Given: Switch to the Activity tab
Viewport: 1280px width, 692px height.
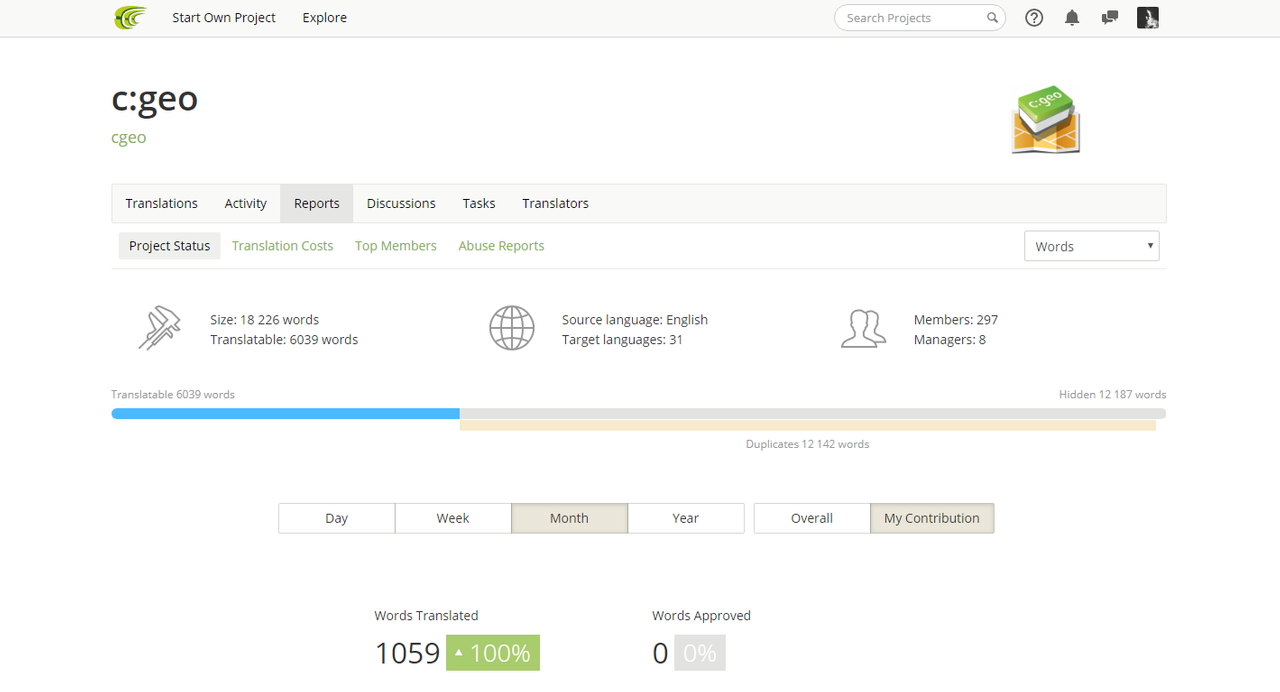Looking at the screenshot, I should pos(246,203).
